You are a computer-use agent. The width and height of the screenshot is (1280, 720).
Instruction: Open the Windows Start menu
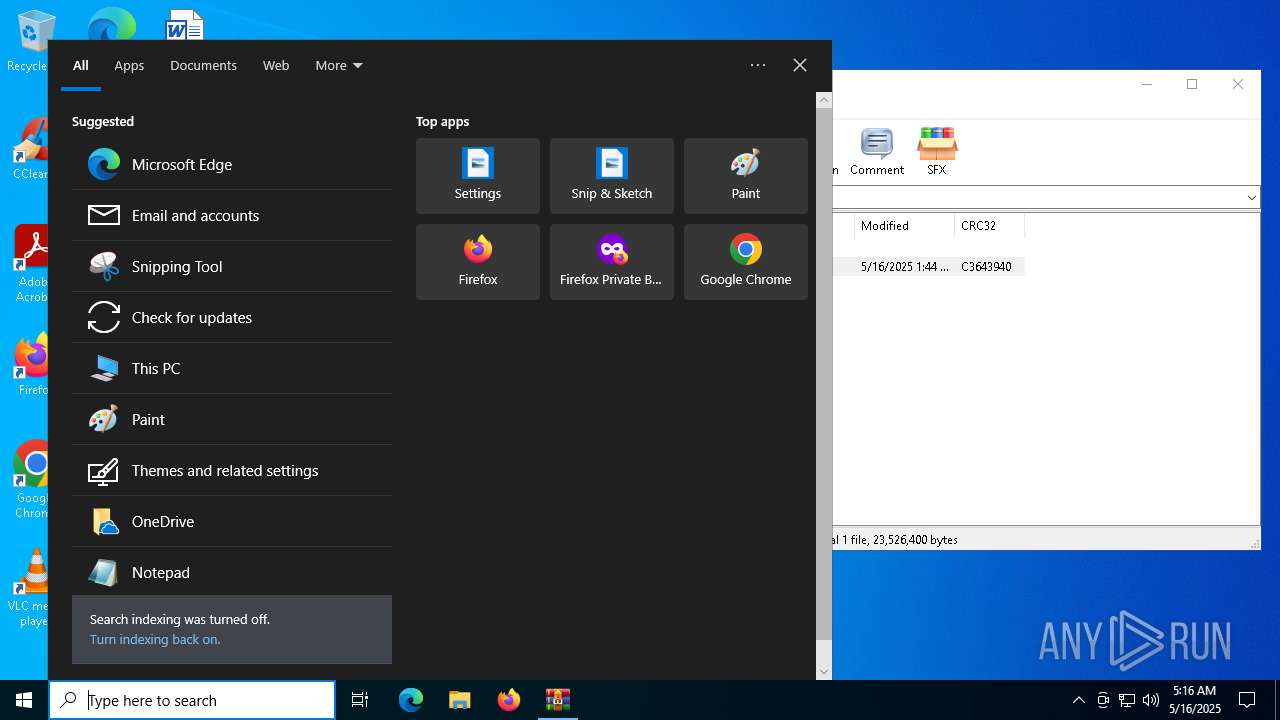24,700
